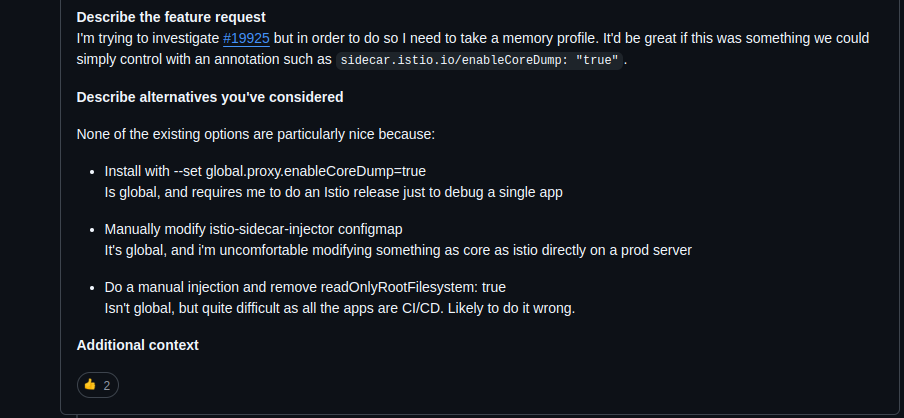Add a thumbs up reaction

click(x=98, y=385)
